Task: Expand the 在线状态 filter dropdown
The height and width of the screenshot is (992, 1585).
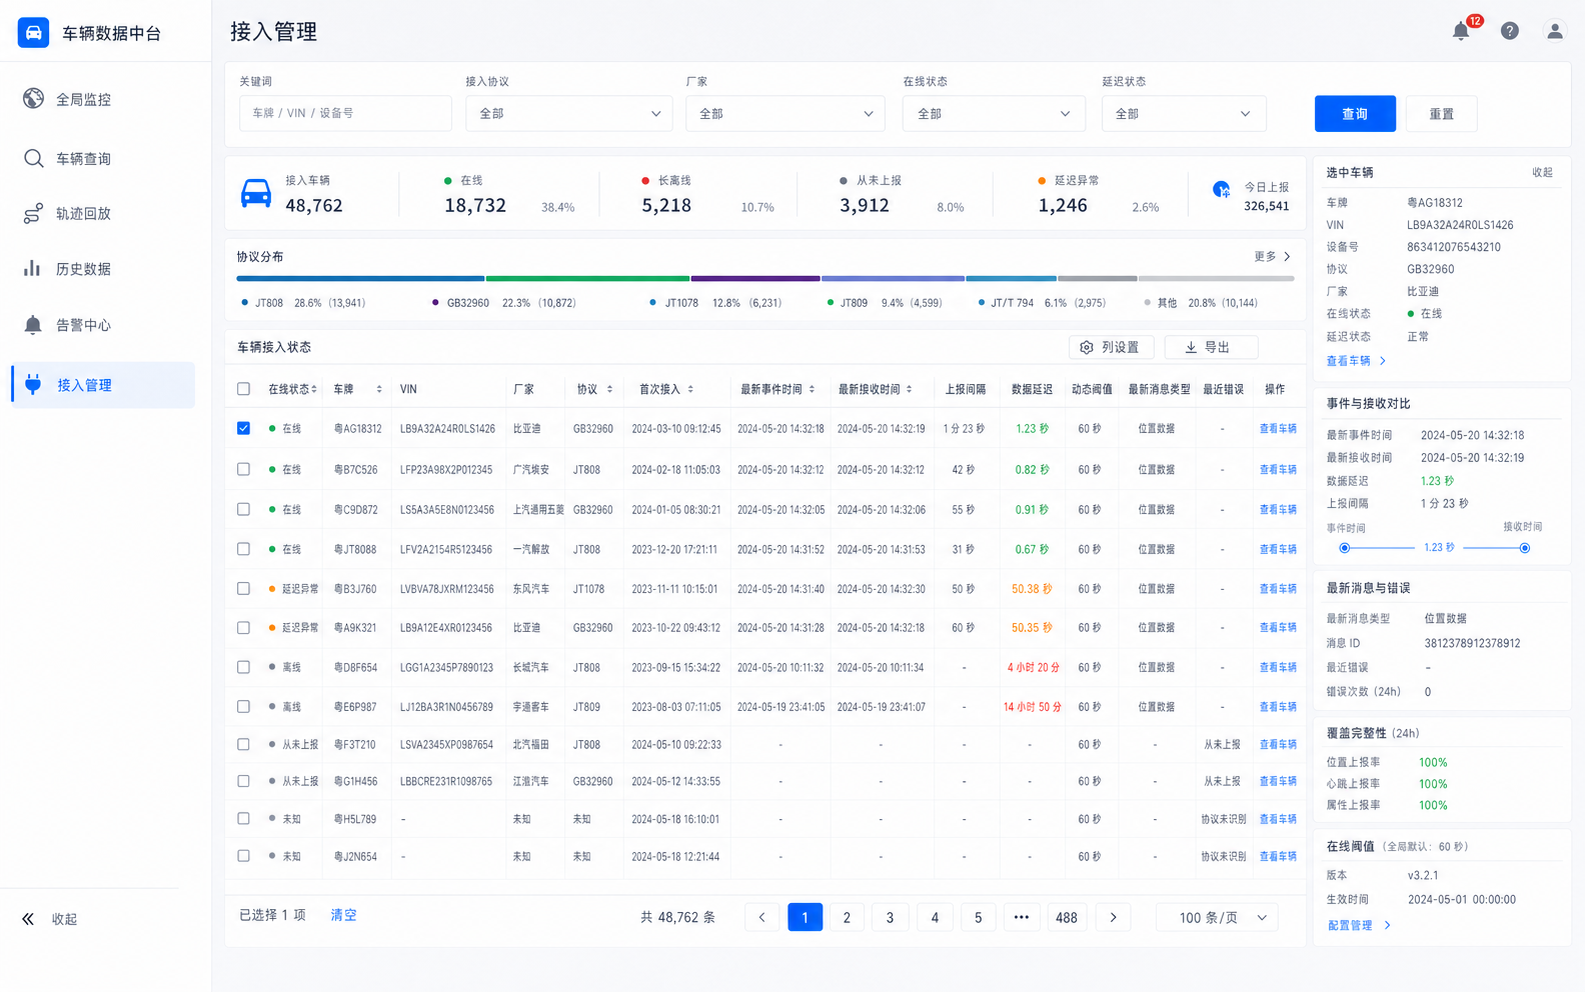Action: (x=993, y=113)
